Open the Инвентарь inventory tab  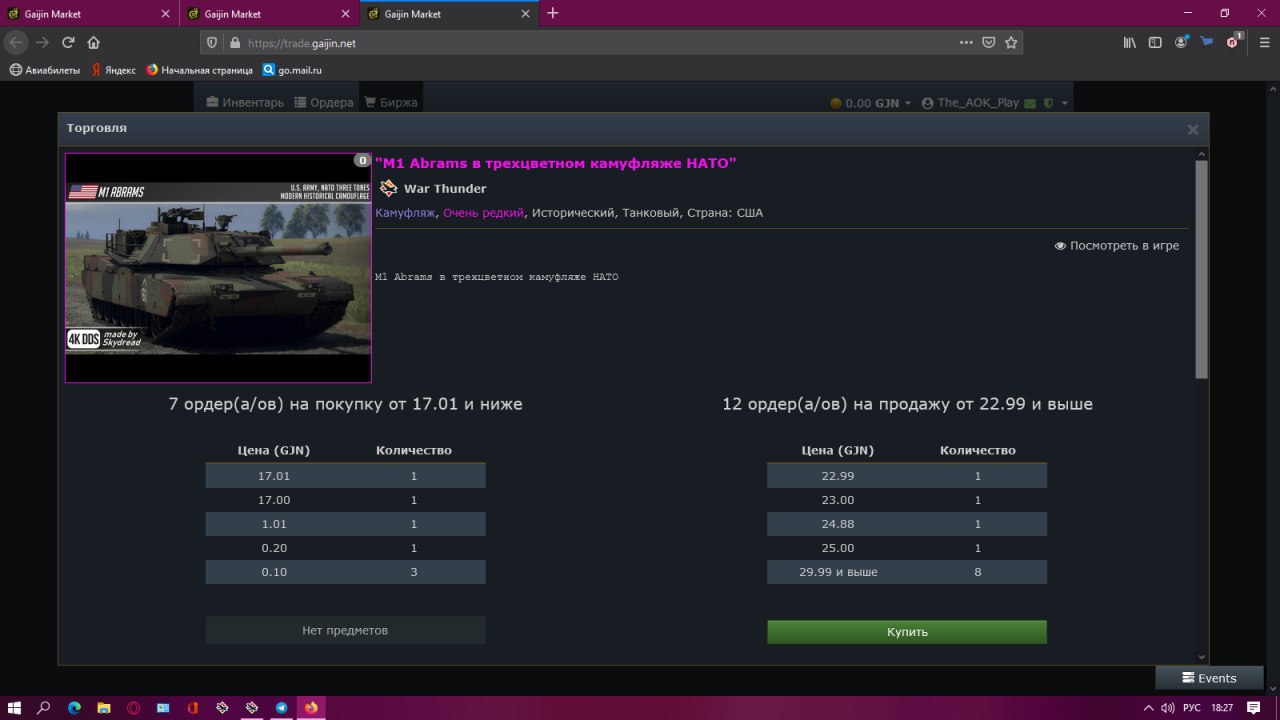click(245, 103)
